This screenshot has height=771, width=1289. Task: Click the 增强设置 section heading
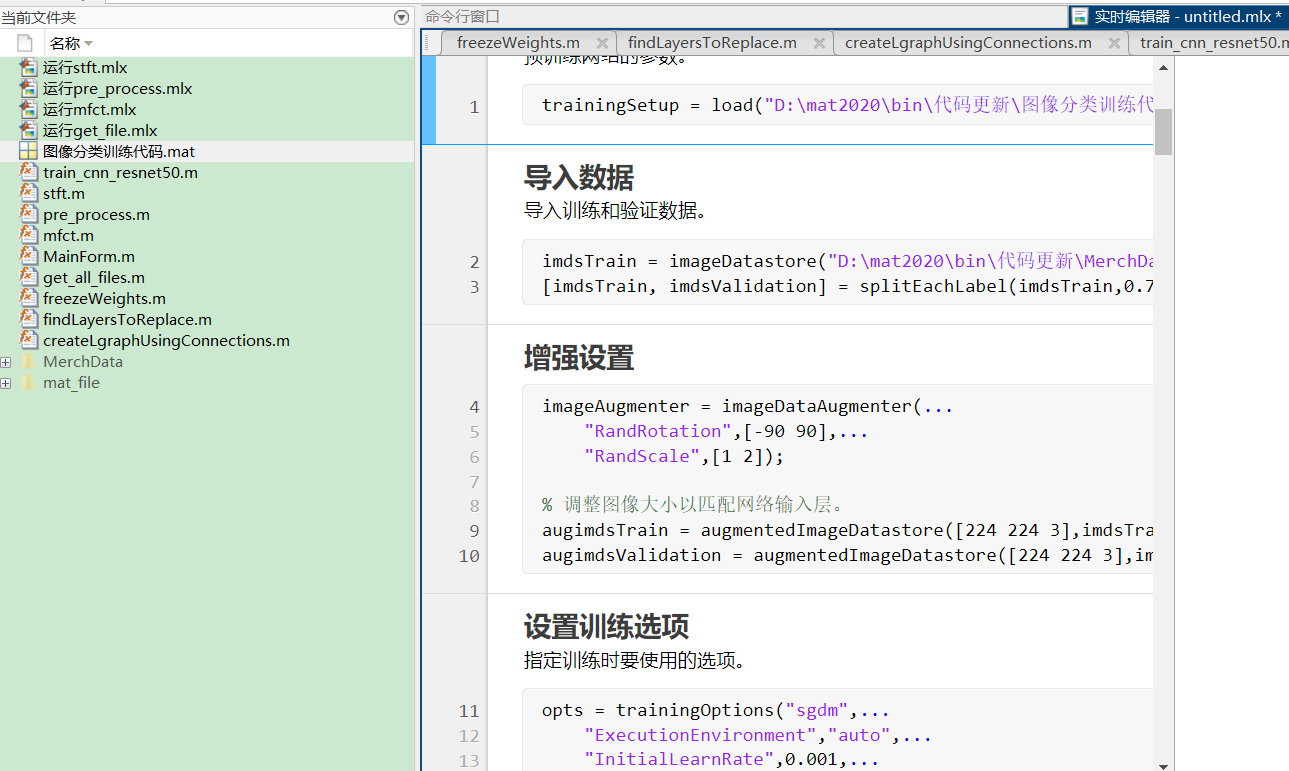tap(579, 358)
